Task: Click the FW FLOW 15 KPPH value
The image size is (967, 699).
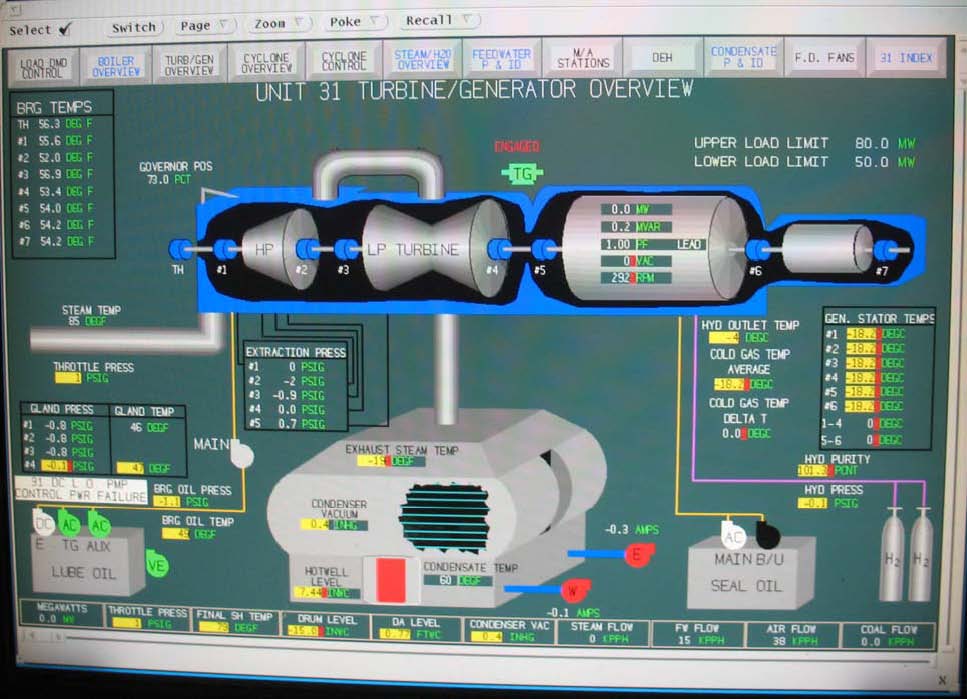Action: (699, 640)
